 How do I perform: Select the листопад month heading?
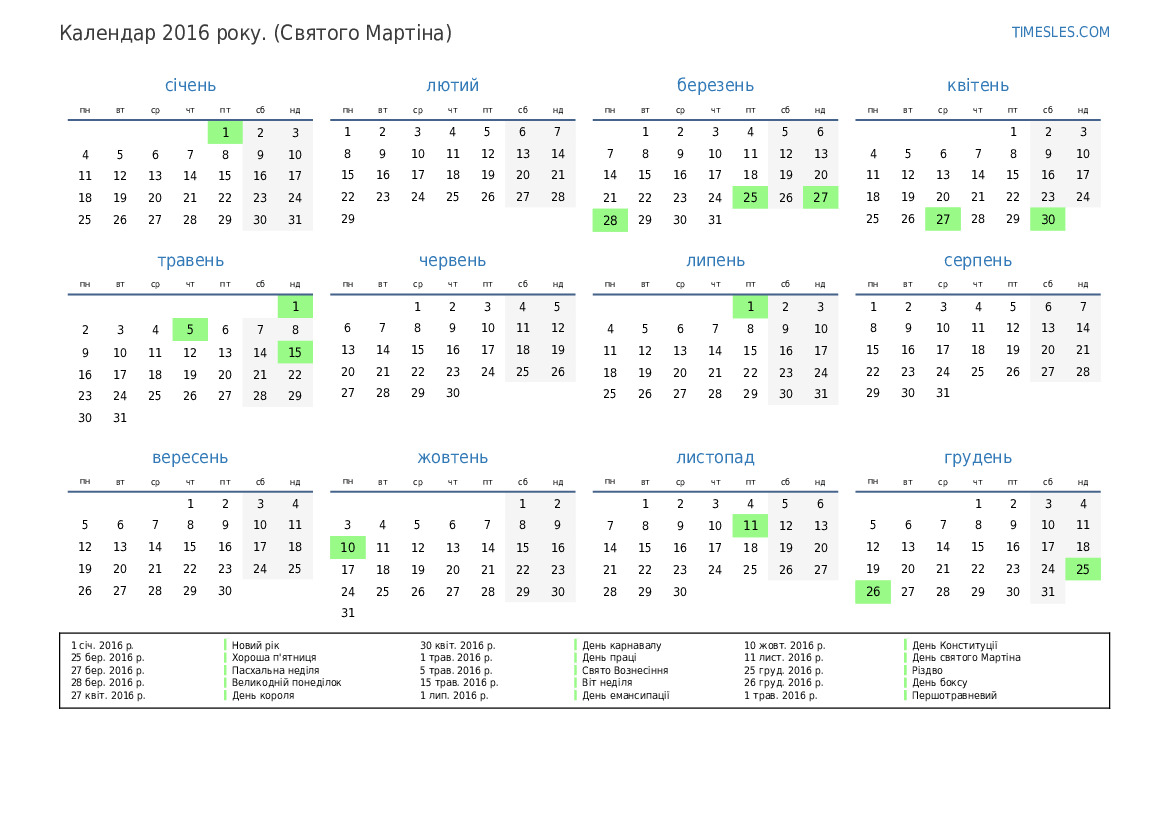[x=715, y=458]
